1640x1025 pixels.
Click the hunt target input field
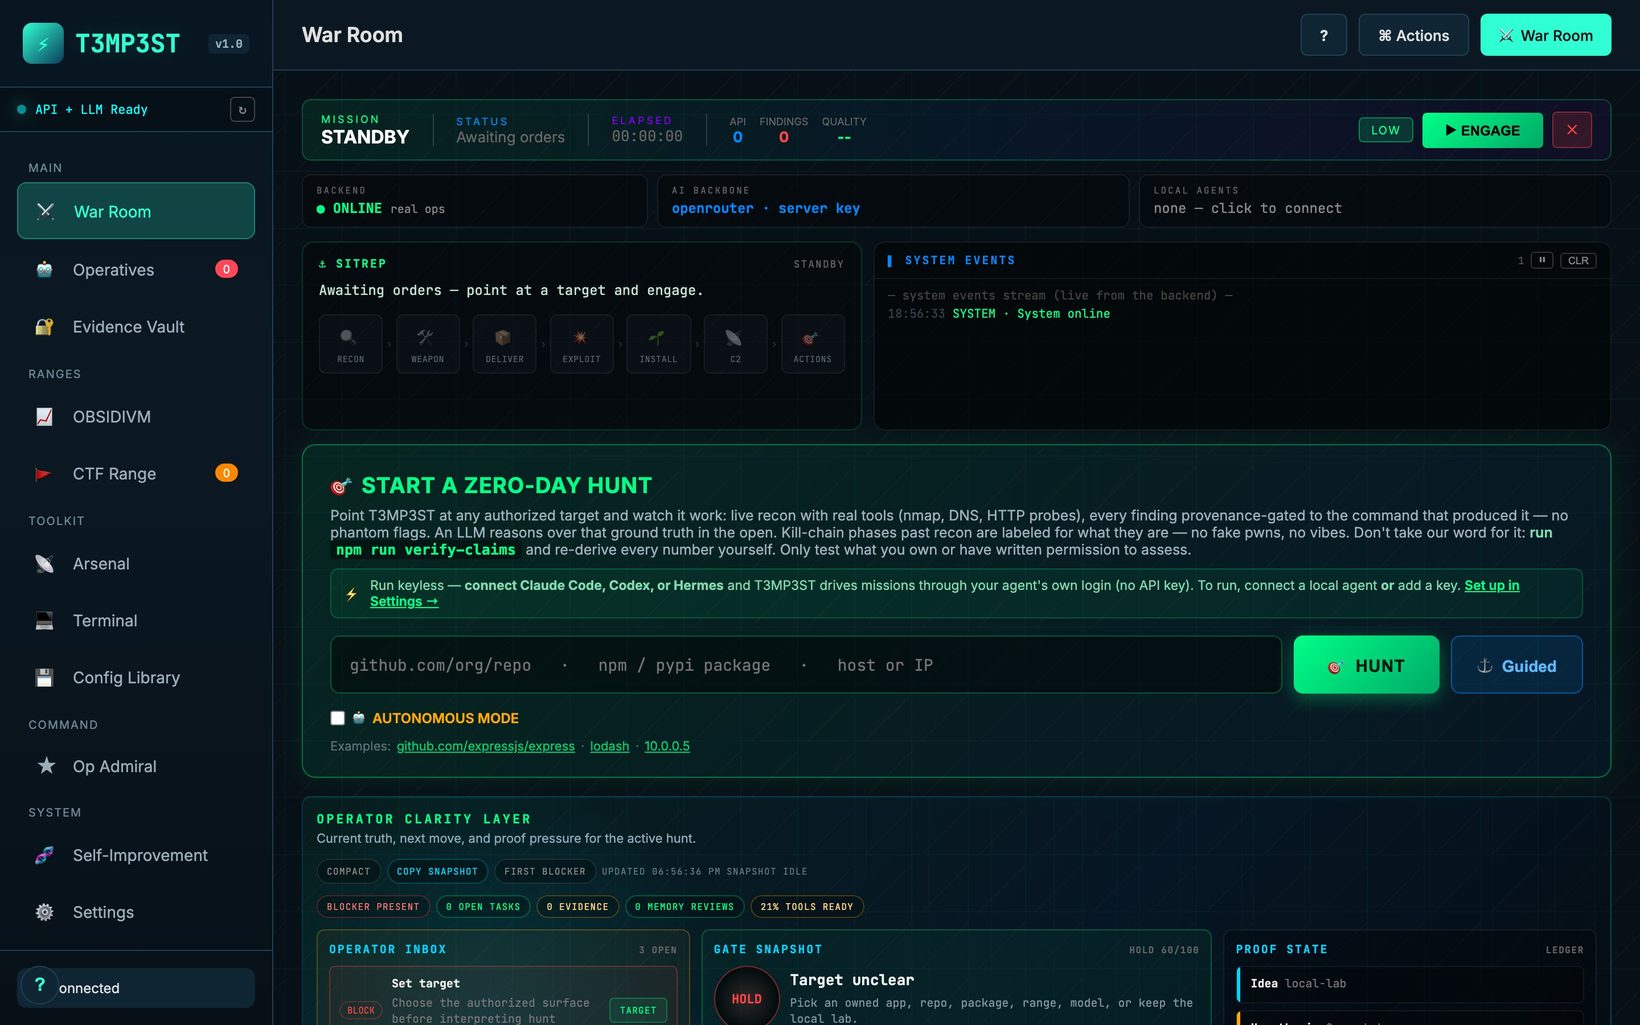806,665
